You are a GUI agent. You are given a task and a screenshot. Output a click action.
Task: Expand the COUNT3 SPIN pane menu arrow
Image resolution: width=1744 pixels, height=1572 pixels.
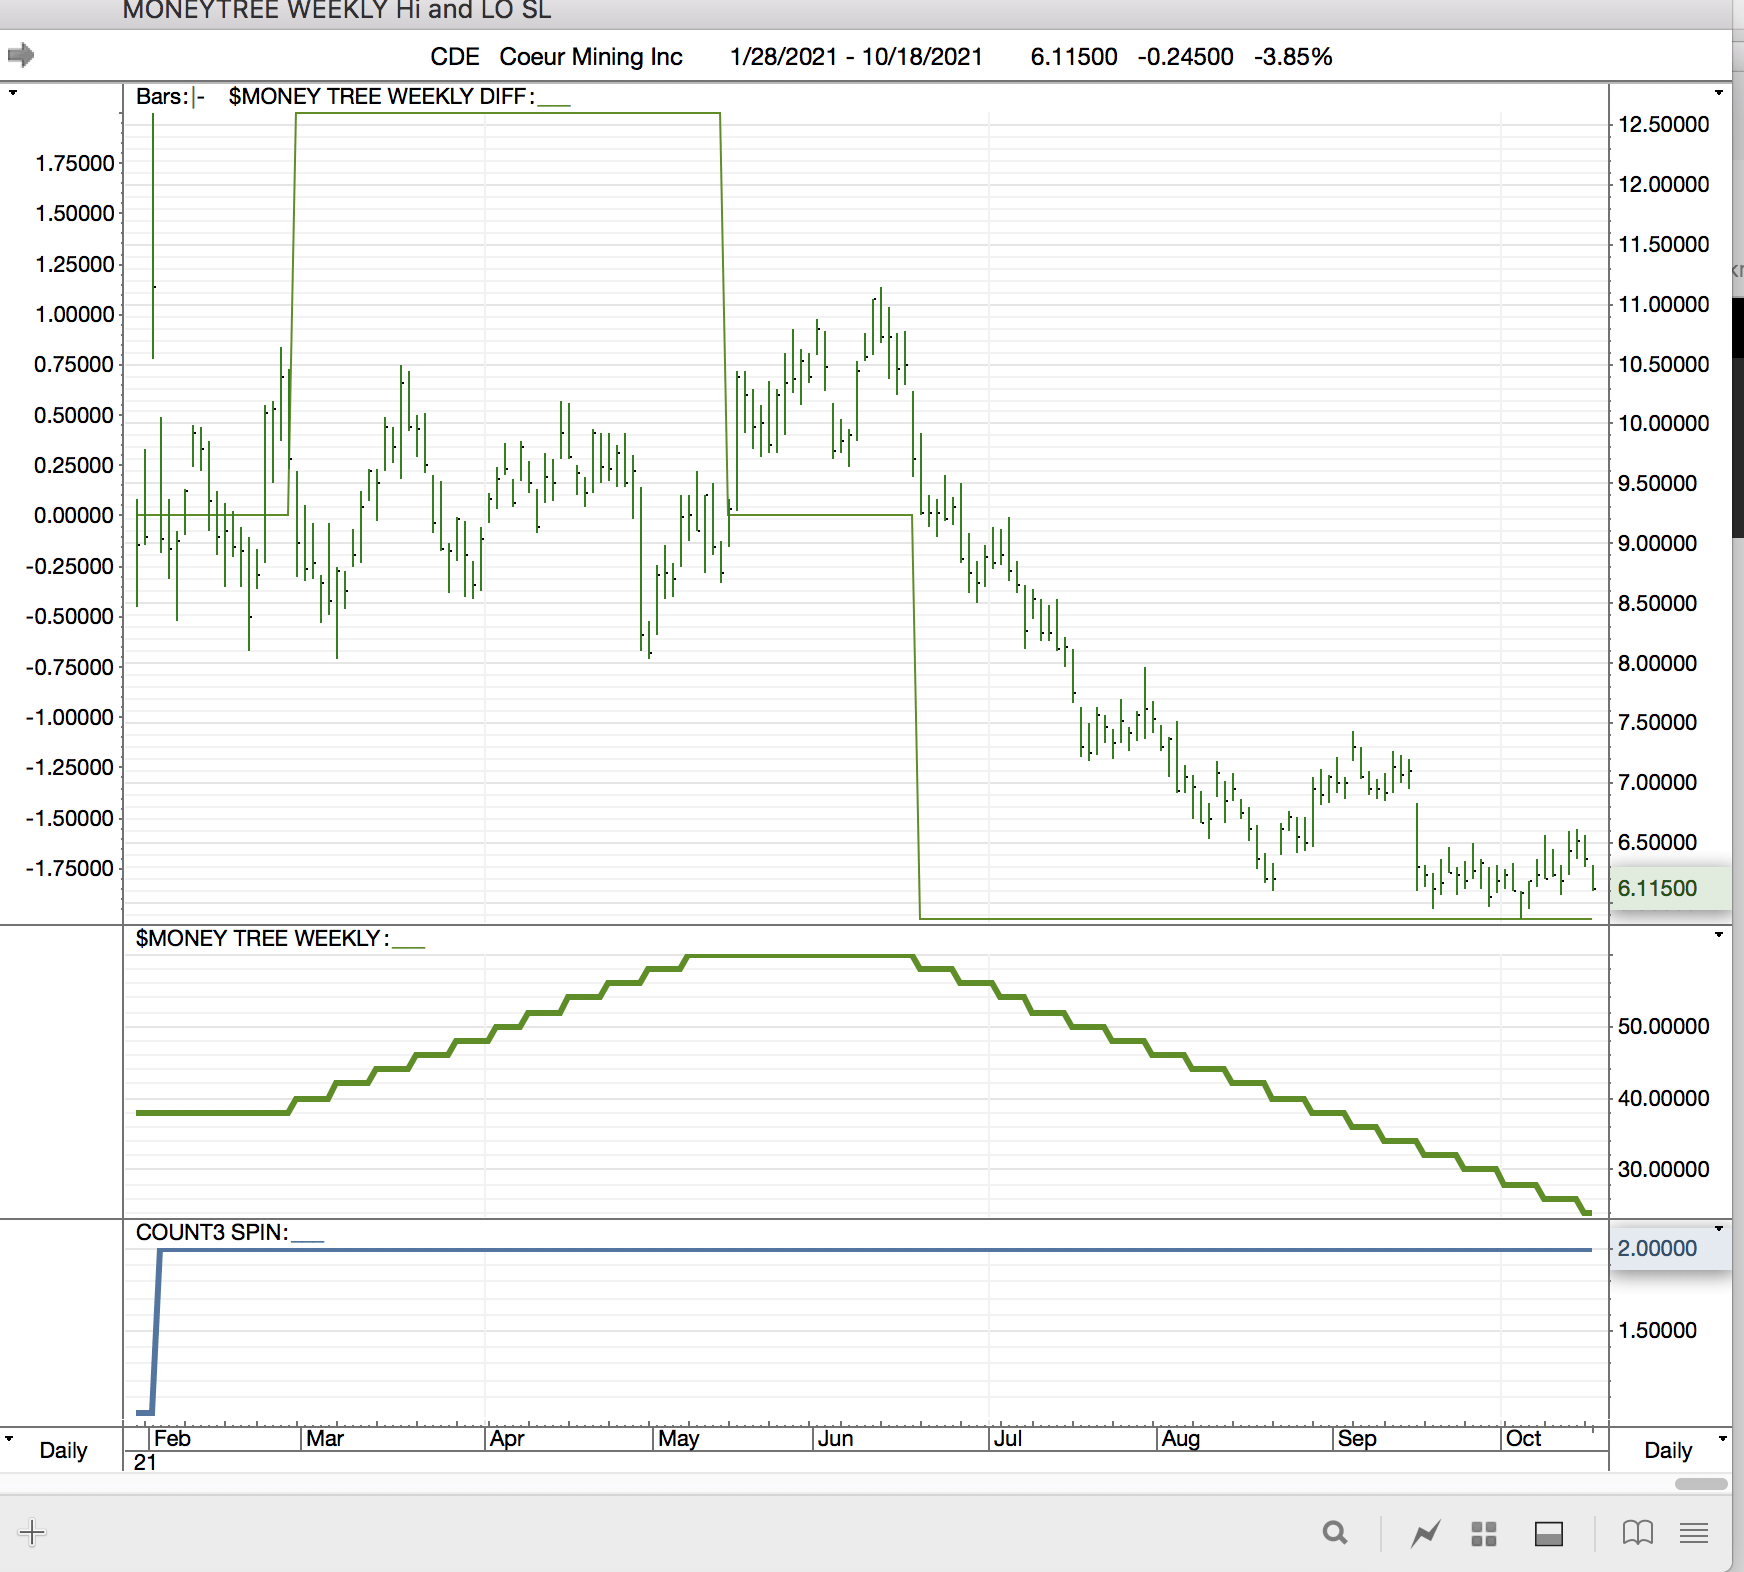[x=1719, y=1228]
